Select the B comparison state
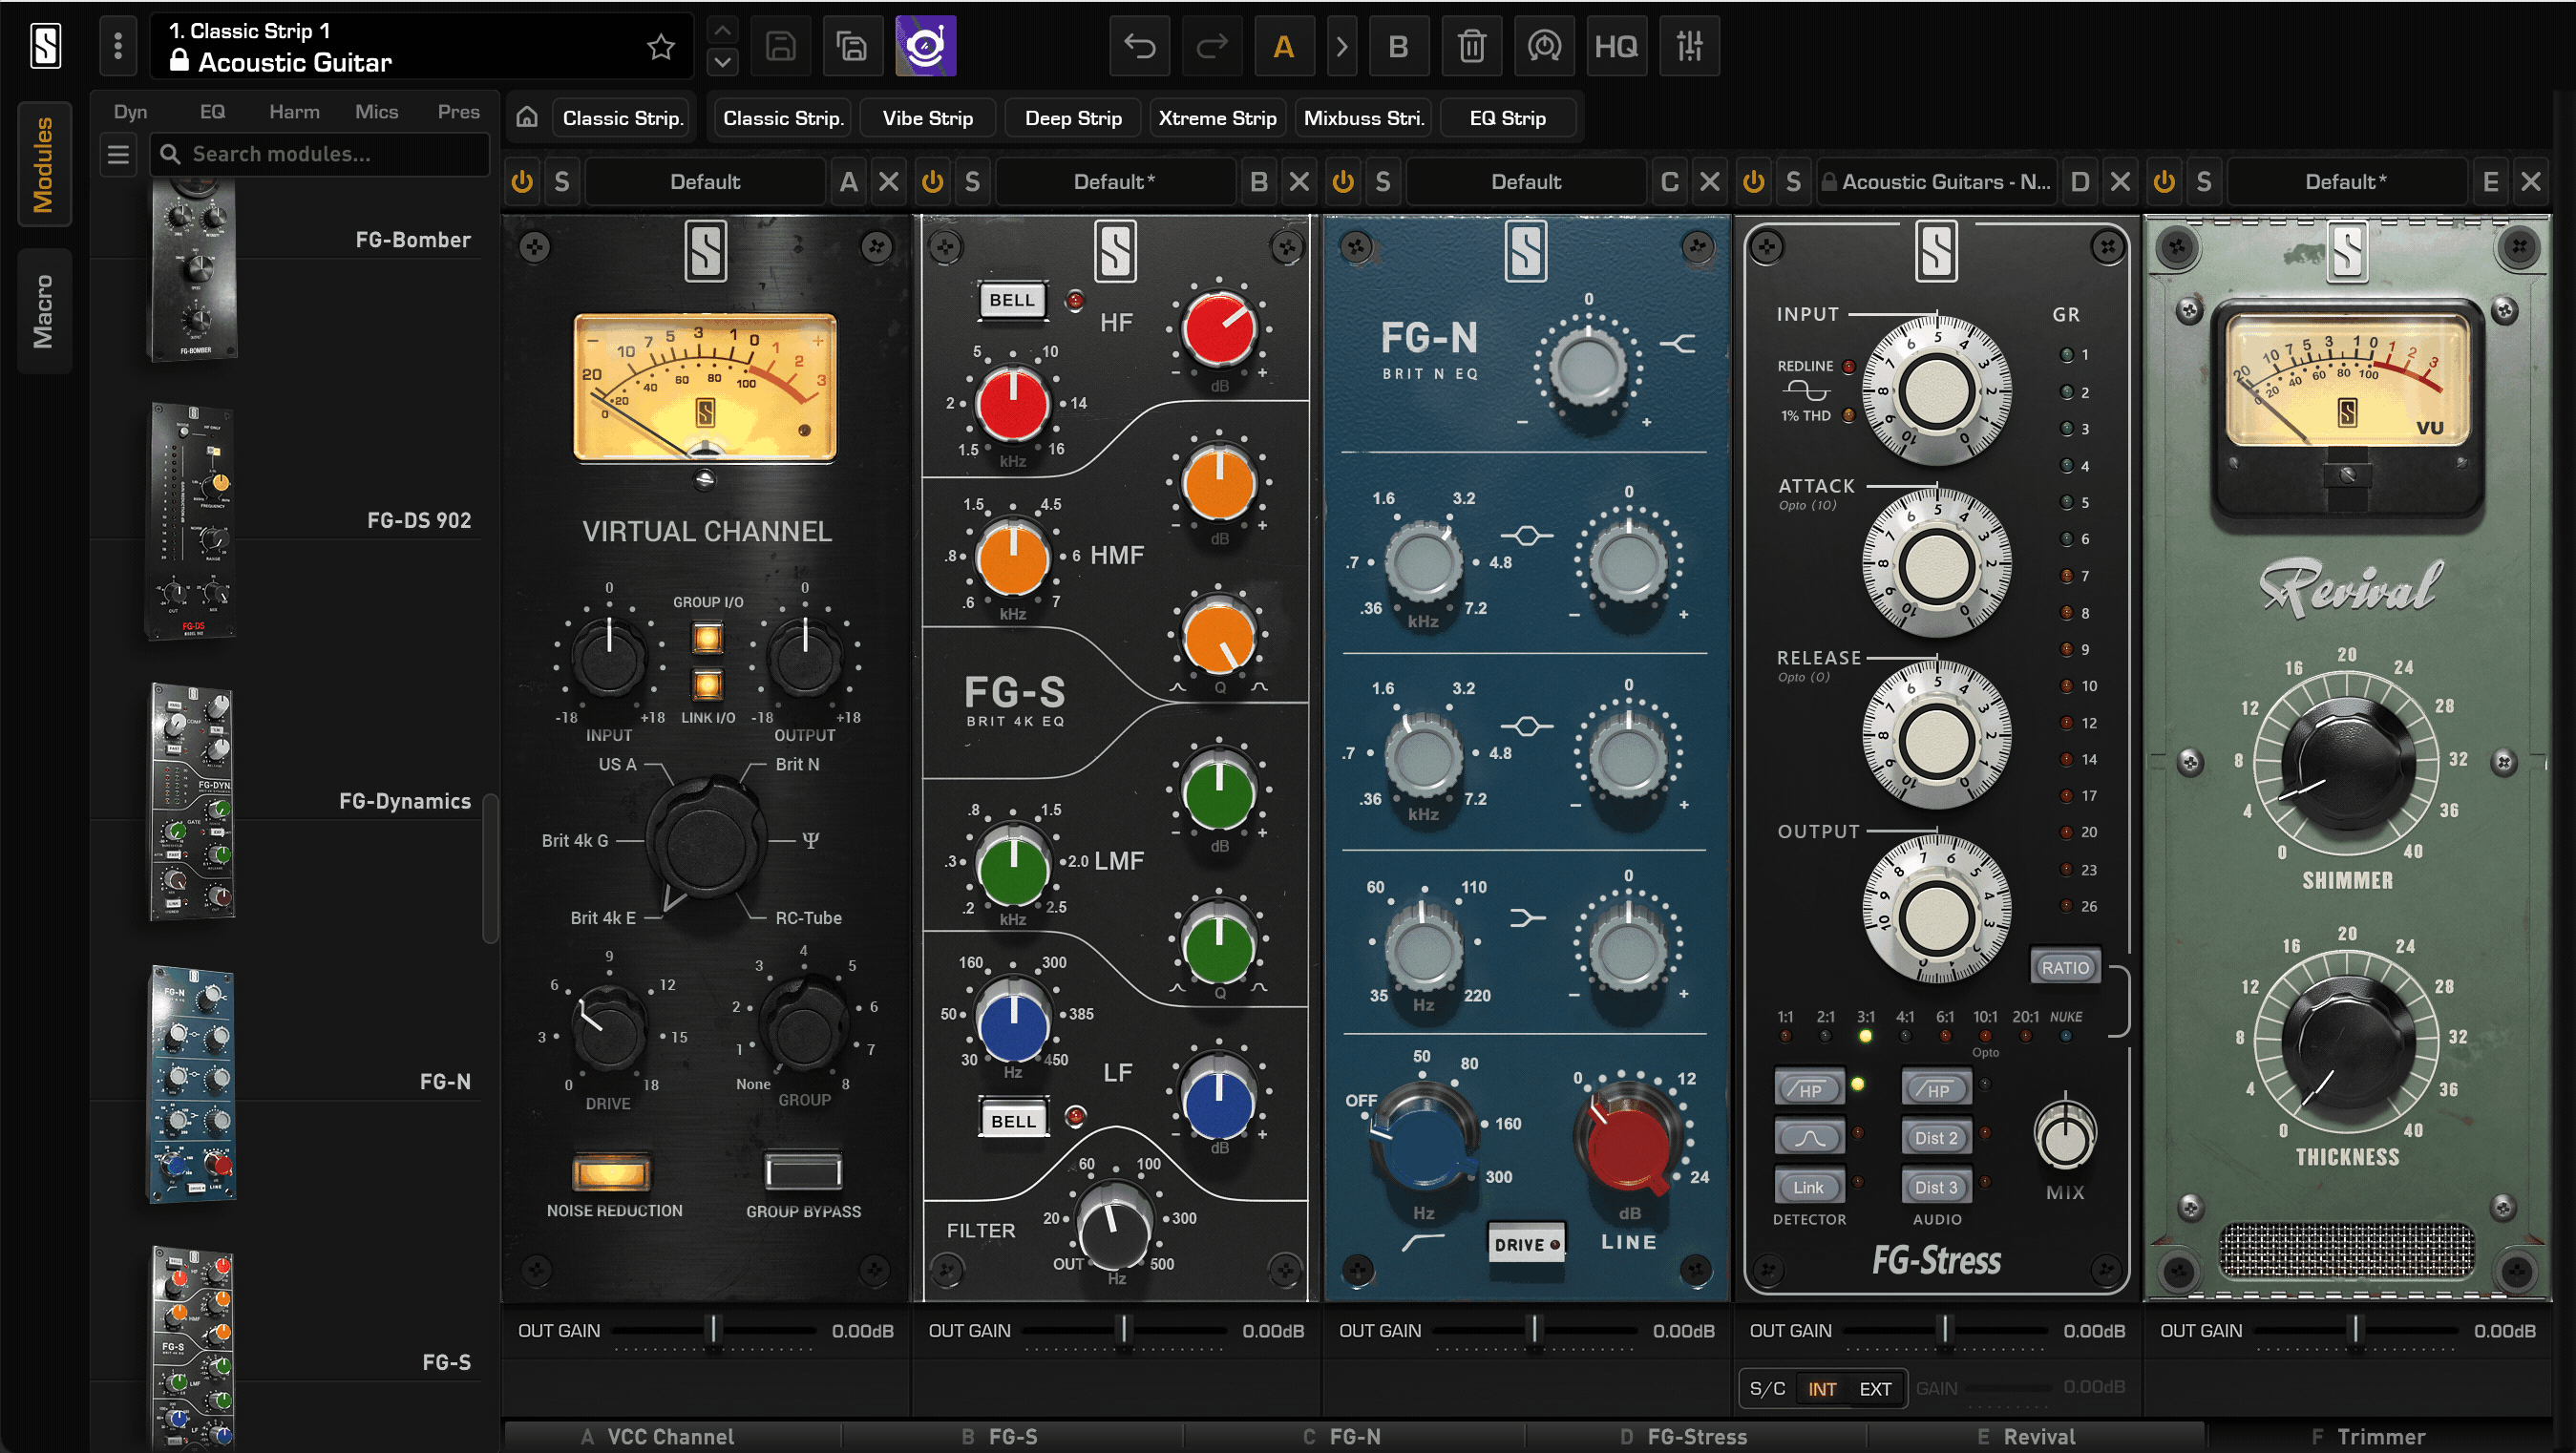Screen dimensions: 2576x1453 pos(1399,46)
